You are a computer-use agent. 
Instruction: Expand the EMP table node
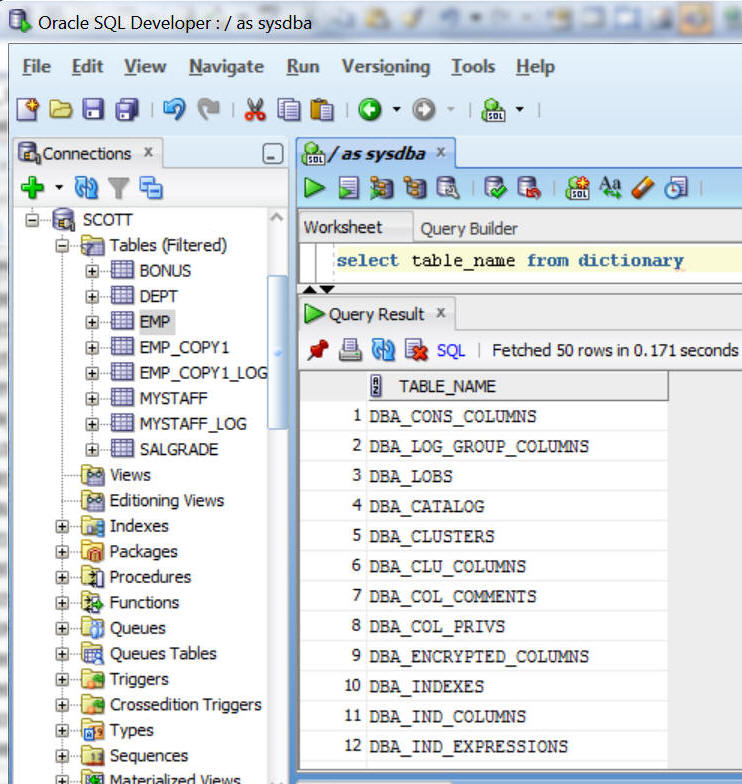[92, 322]
